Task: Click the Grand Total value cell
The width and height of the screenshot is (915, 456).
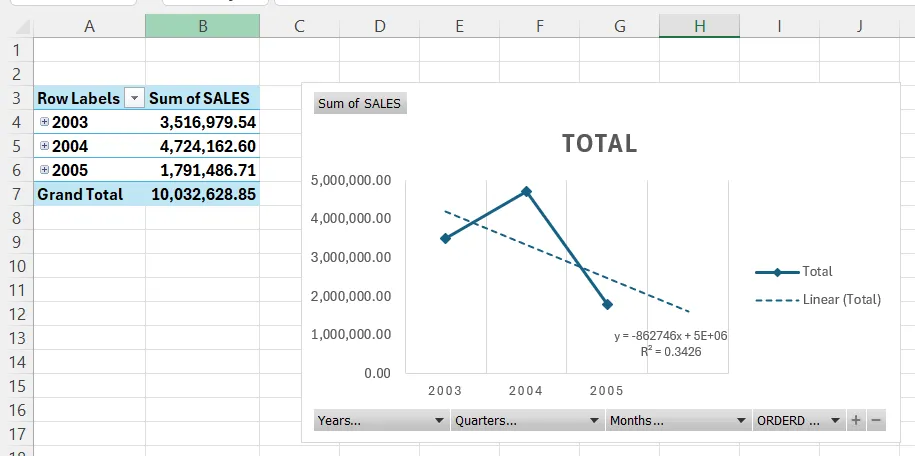Action: click(202, 194)
